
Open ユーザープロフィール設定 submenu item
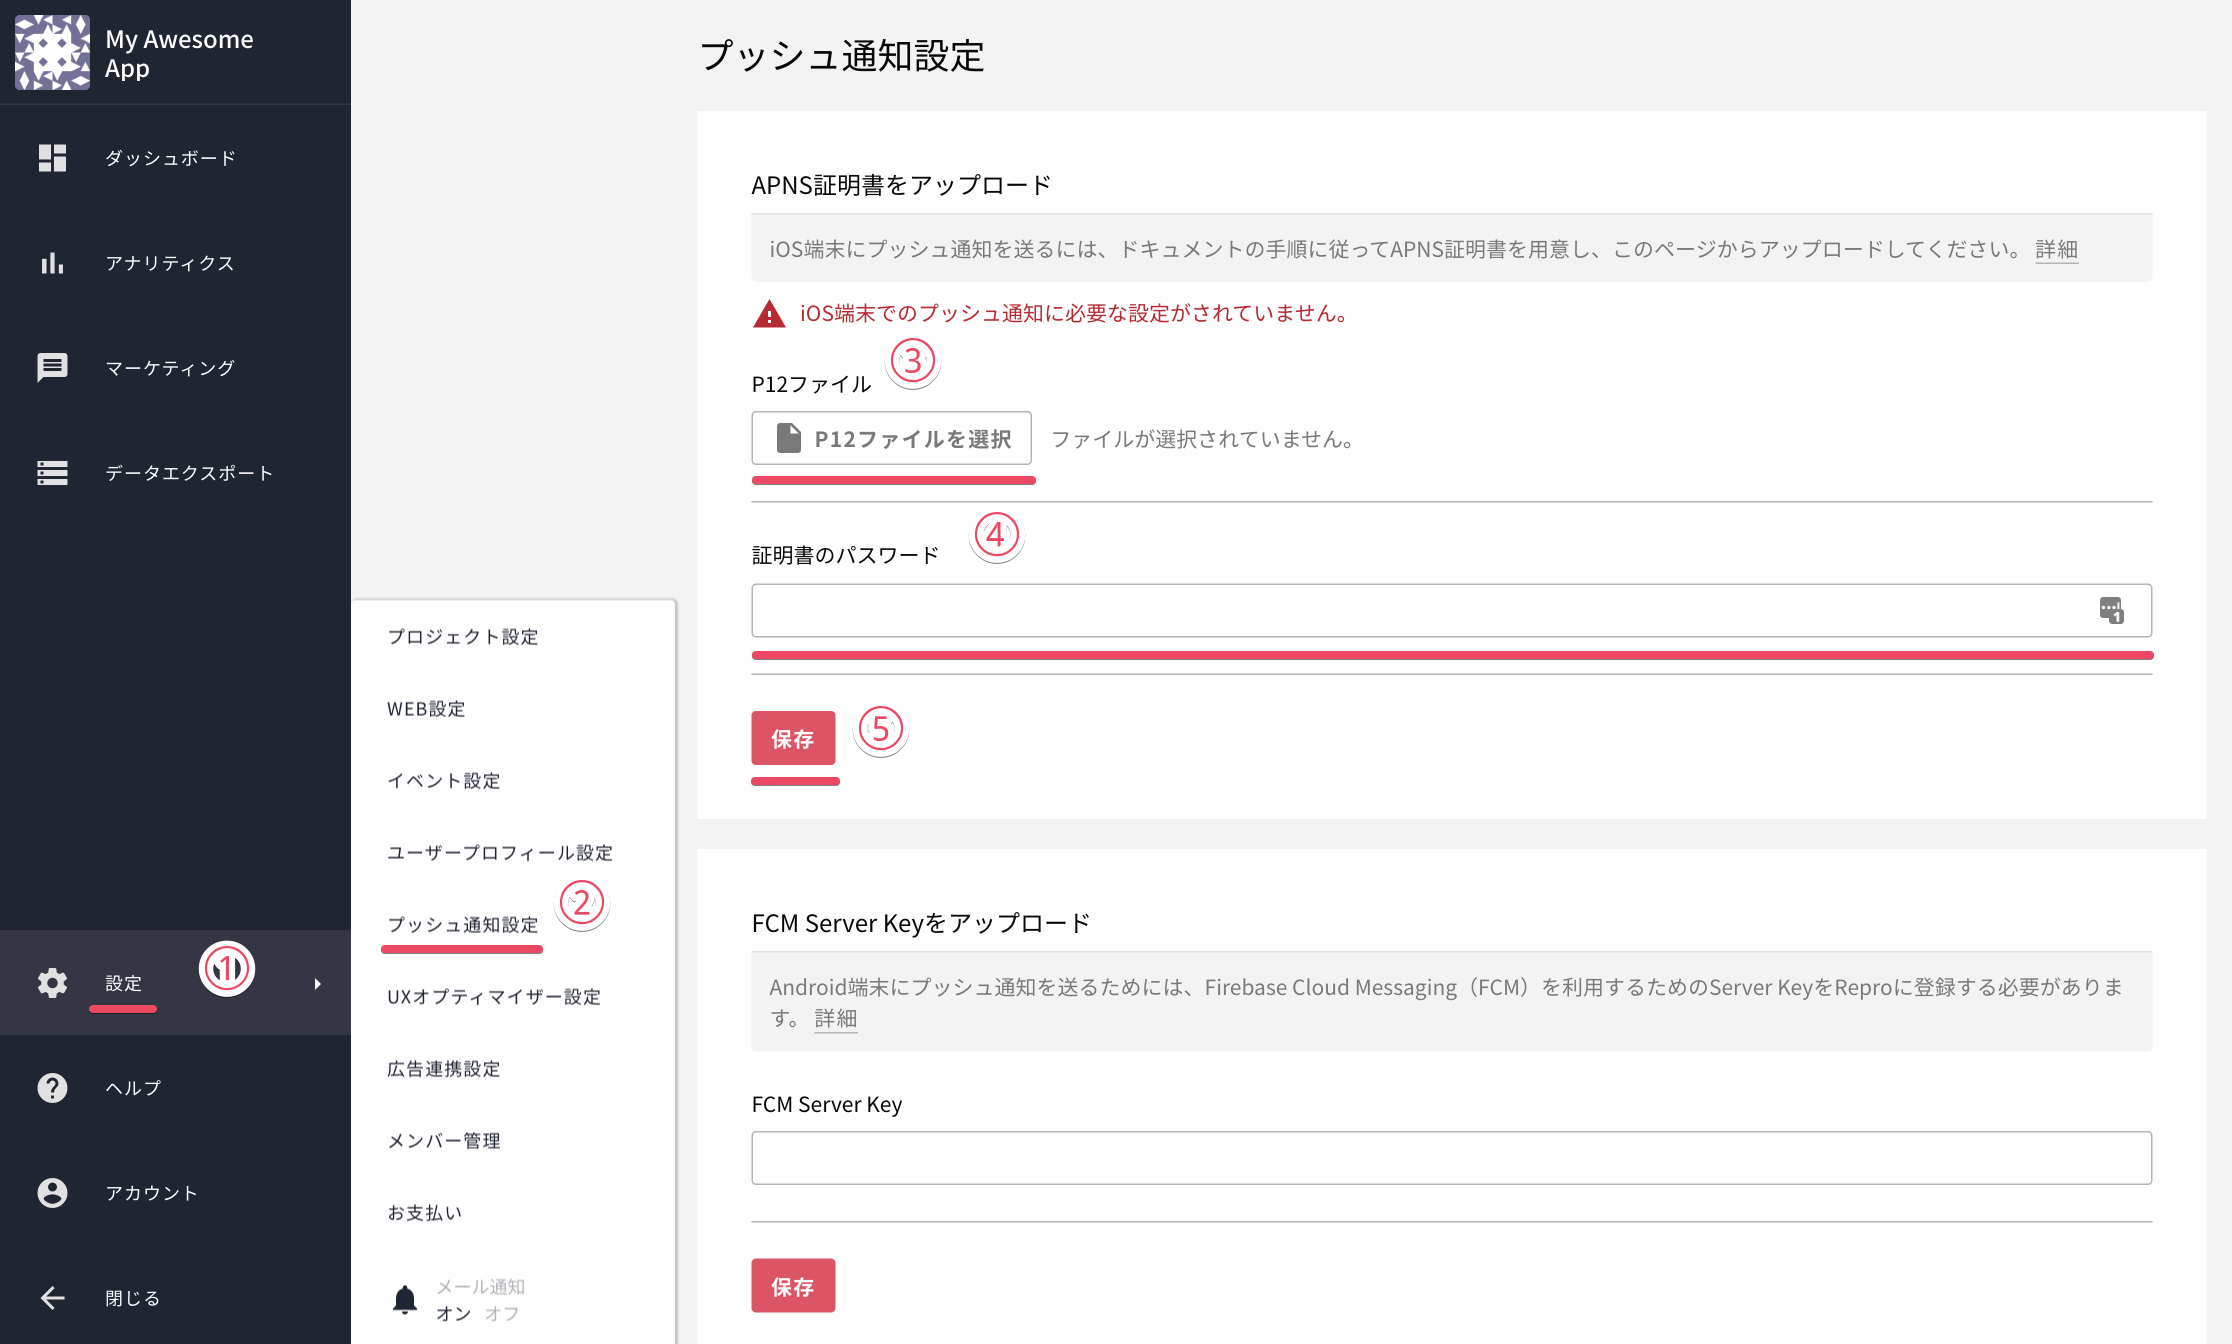500,853
